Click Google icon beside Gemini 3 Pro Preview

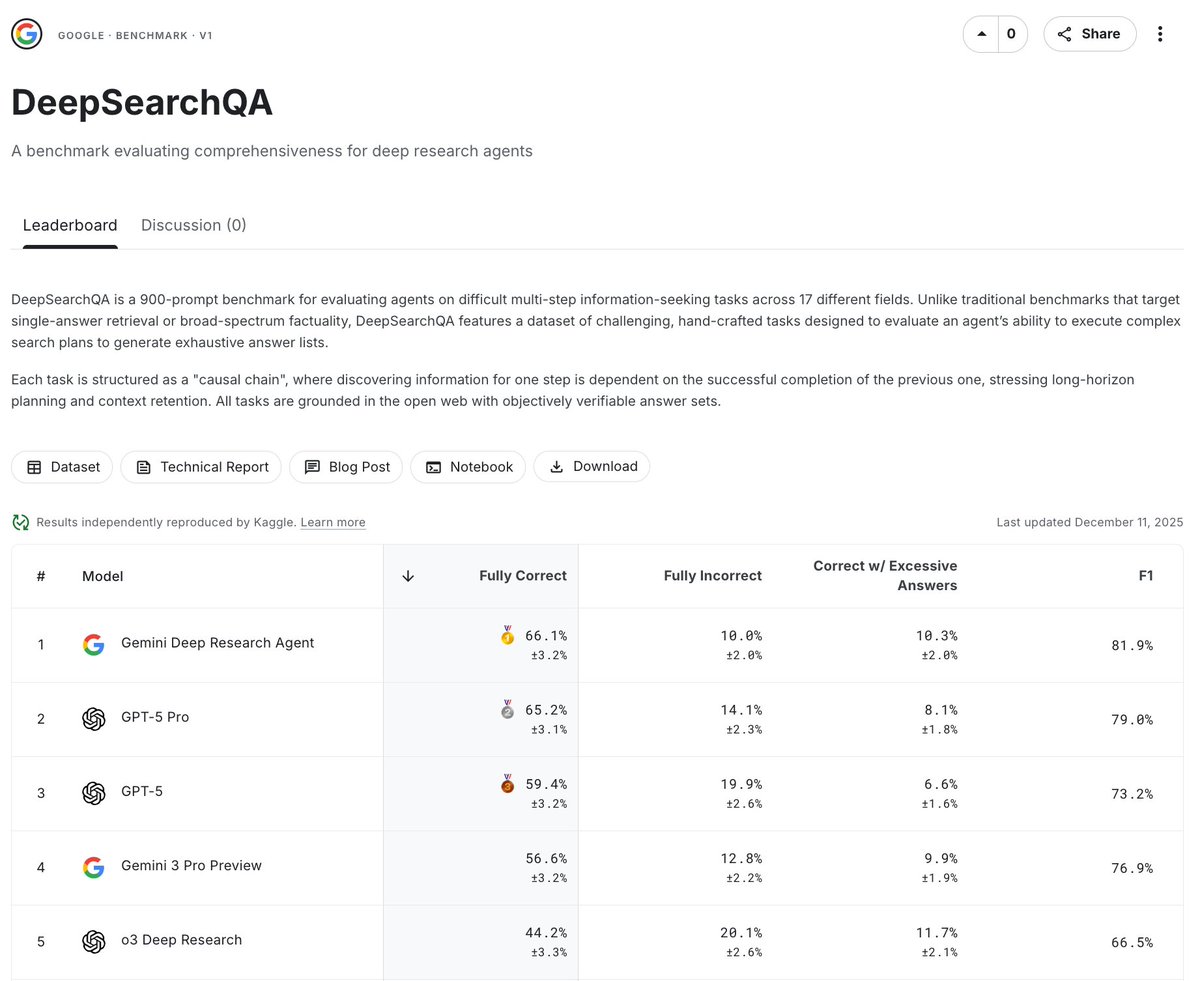[x=93, y=867]
